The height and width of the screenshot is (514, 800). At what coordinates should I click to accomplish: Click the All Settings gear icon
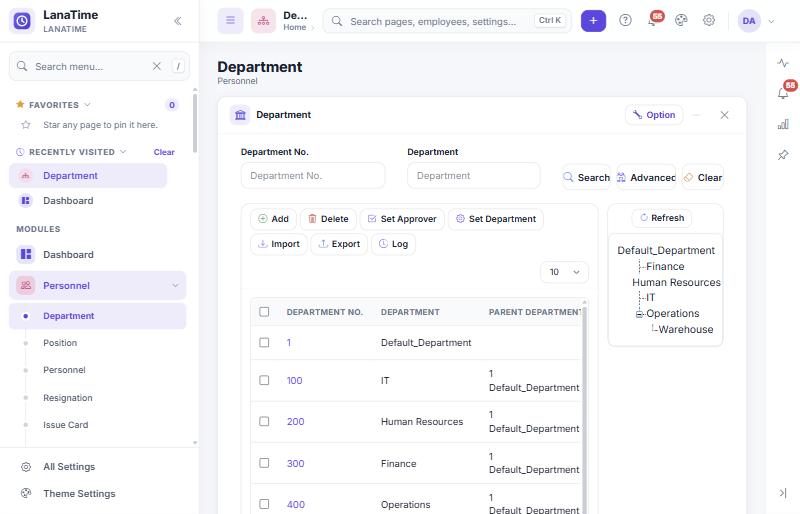coord(26,467)
